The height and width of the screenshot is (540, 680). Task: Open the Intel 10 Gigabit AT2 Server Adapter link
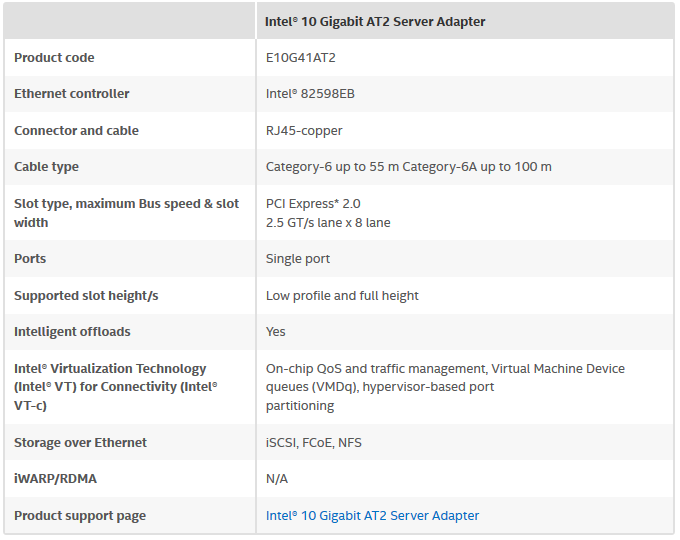tap(372, 515)
